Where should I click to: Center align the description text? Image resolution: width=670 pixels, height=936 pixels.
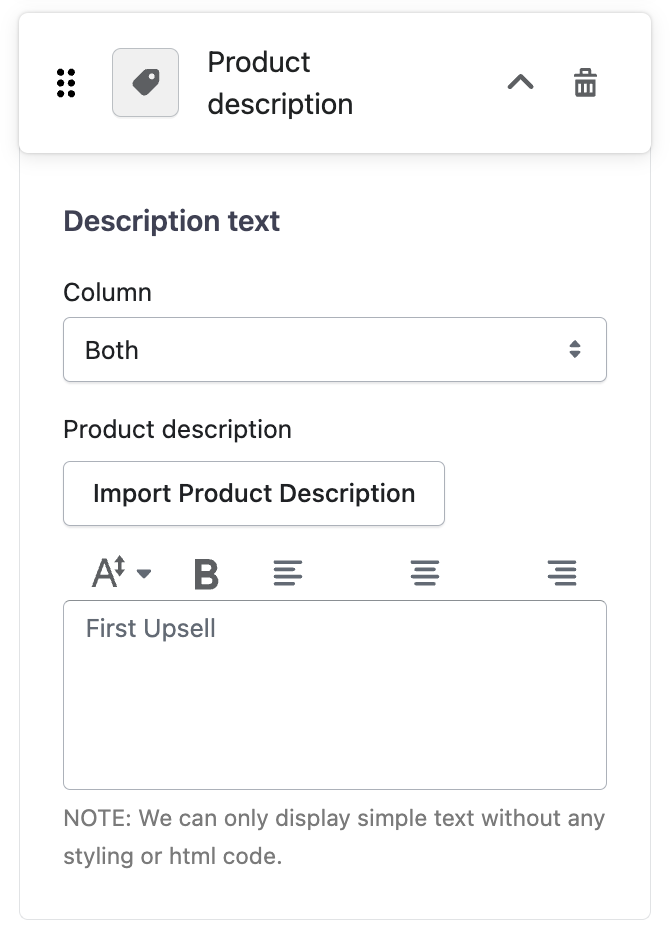(425, 573)
